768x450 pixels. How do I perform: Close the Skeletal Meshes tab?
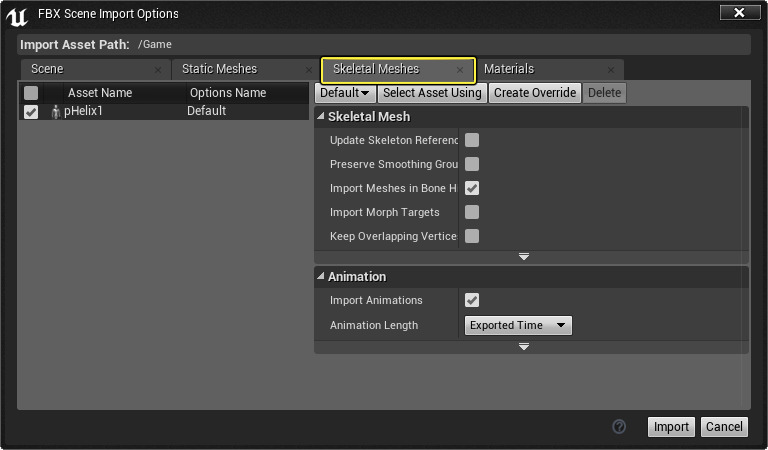point(460,70)
